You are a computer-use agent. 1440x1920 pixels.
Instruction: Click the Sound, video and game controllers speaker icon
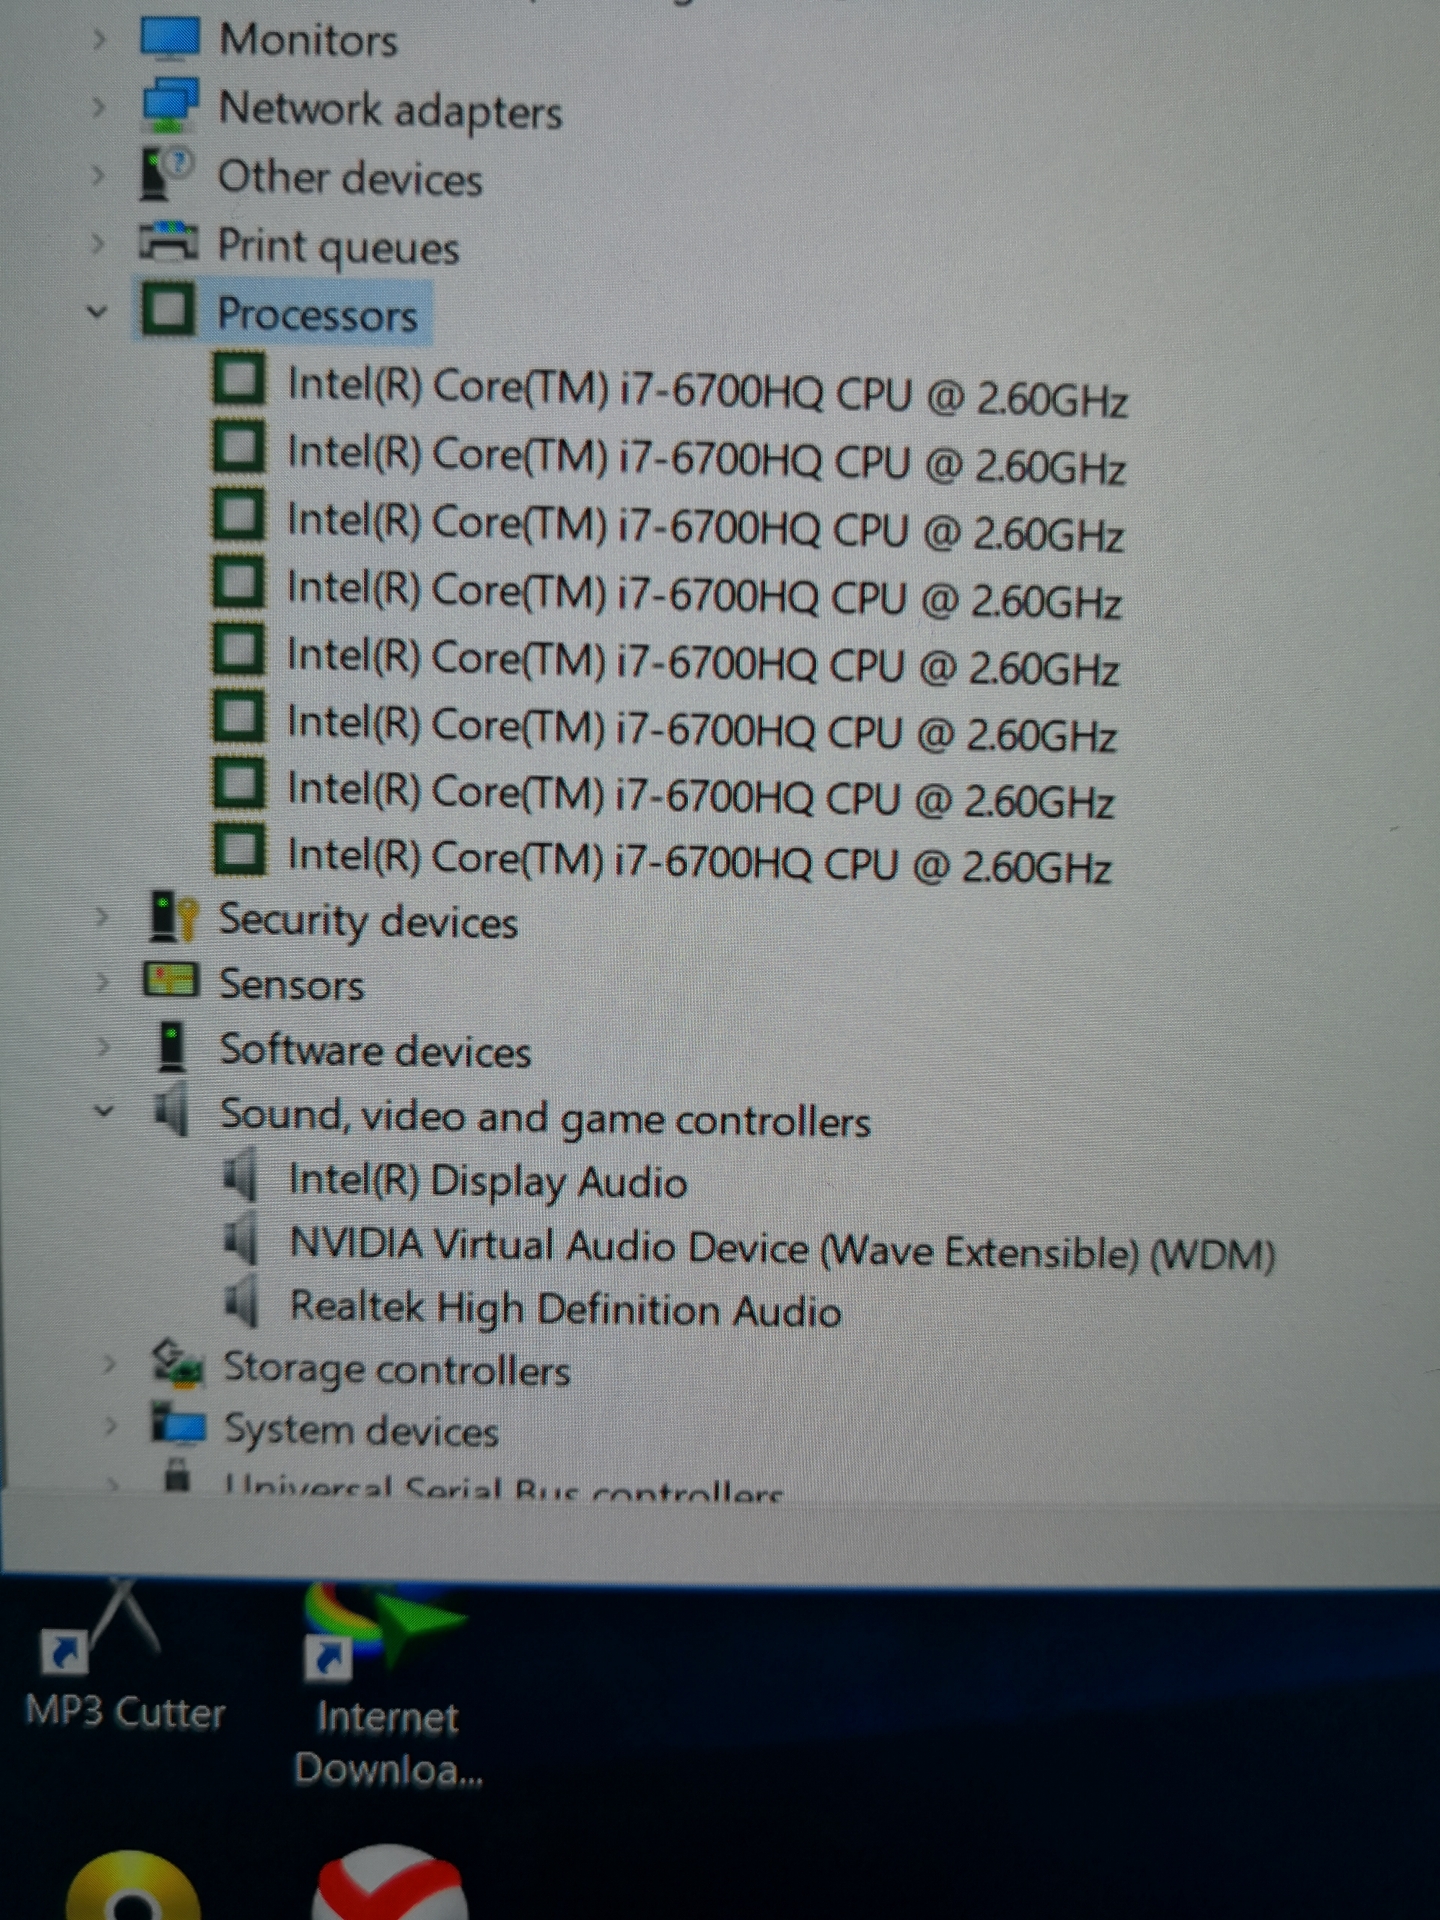point(171,1110)
